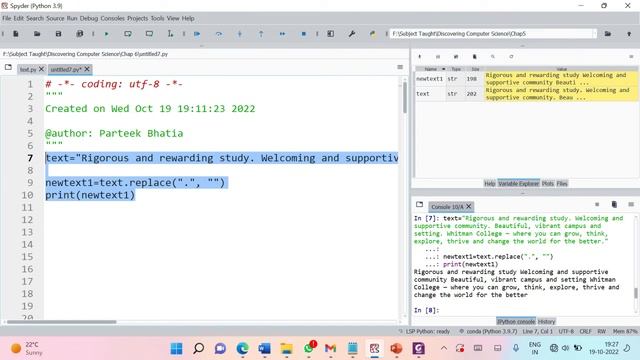This screenshot has height=360, width=640.
Task: Open Debug menu
Action: coord(89,18)
